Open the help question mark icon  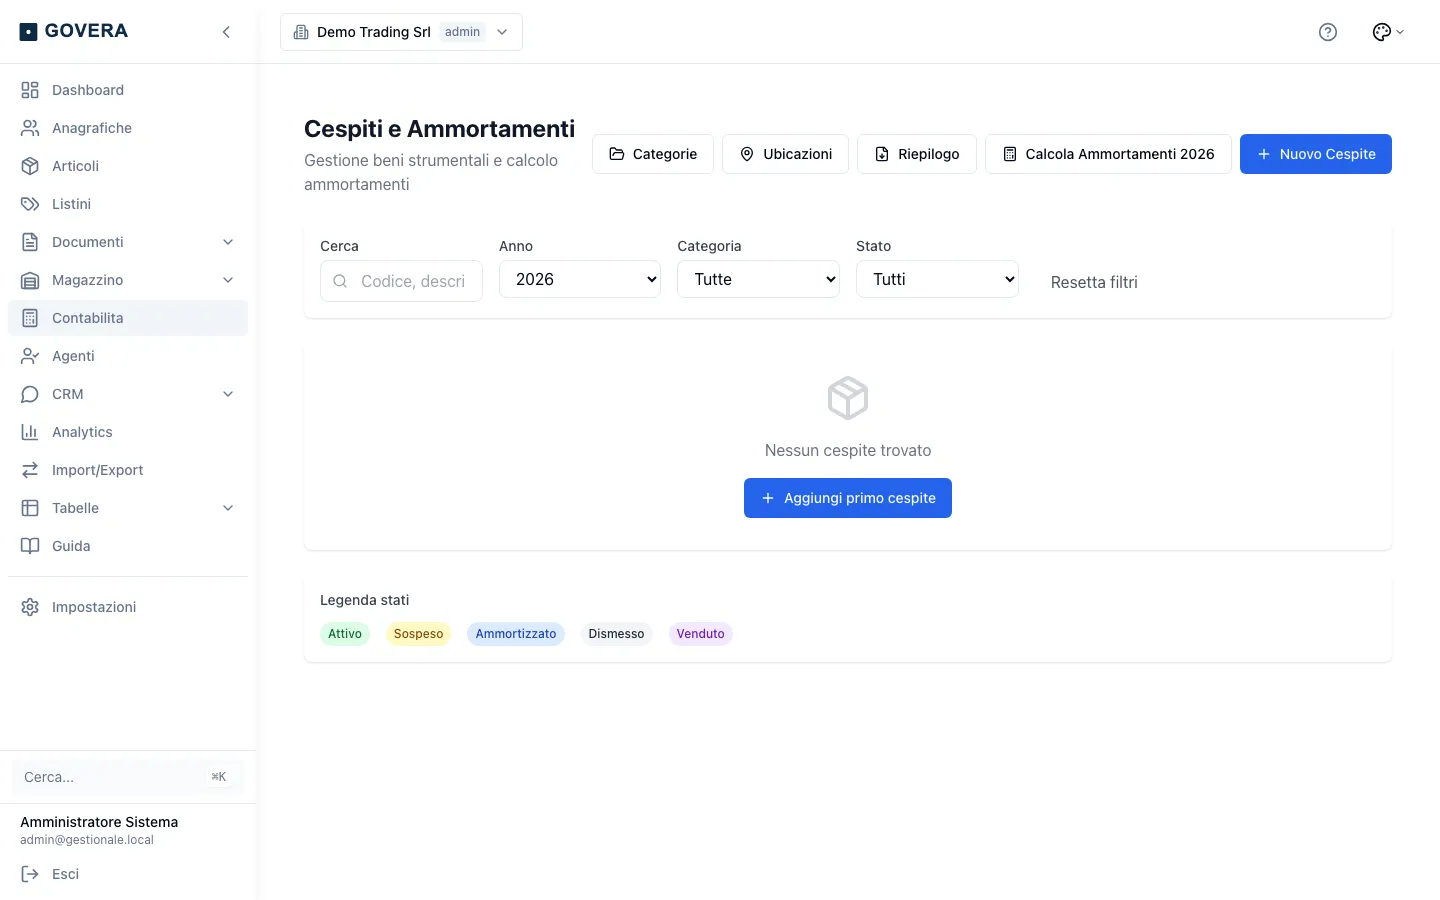click(1328, 32)
